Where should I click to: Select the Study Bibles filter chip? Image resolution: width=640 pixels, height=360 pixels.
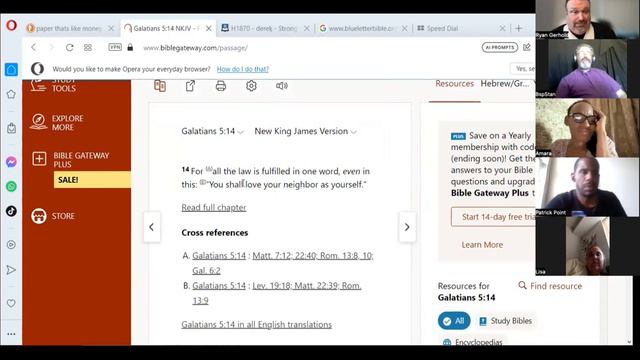pyautogui.click(x=505, y=321)
